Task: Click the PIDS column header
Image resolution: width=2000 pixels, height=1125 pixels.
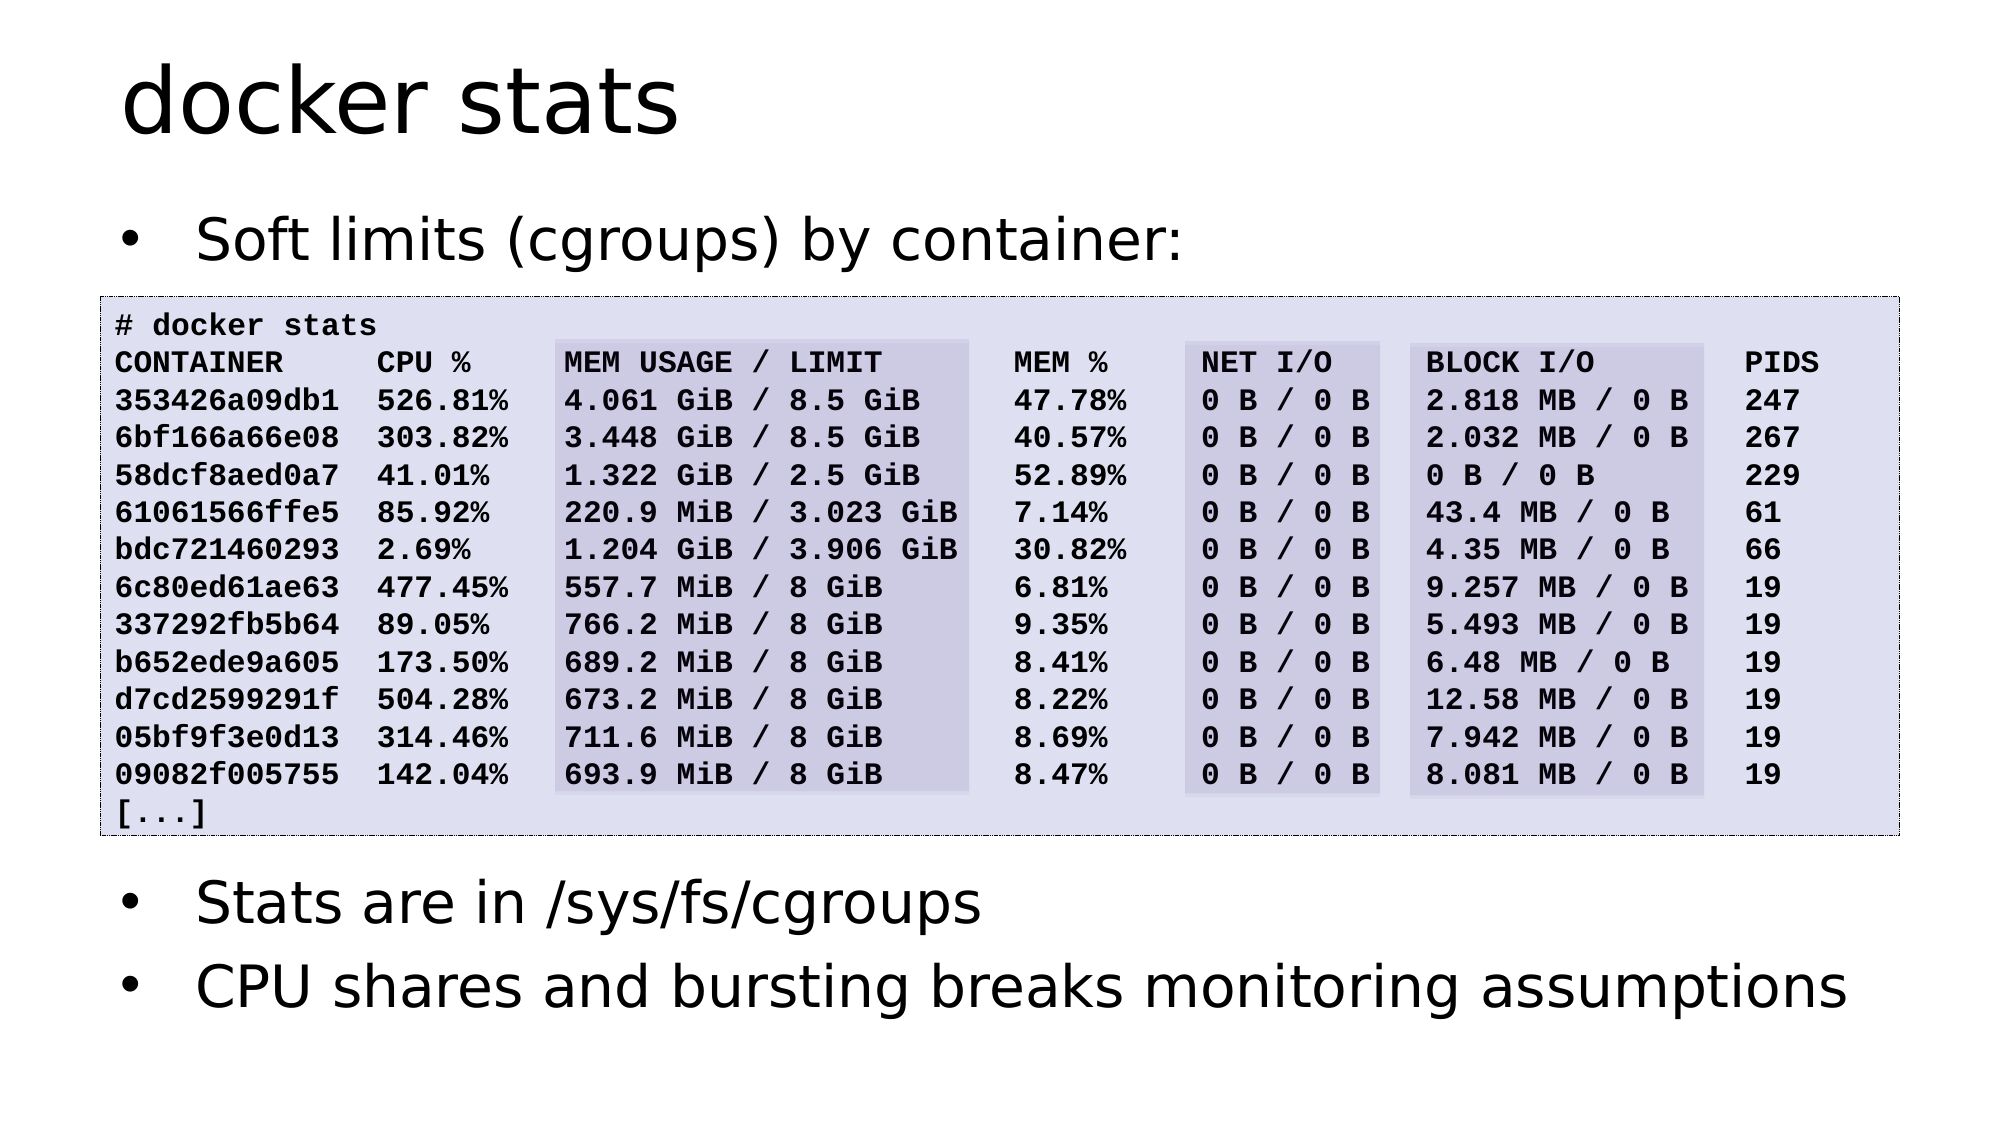Action: pos(1781,363)
